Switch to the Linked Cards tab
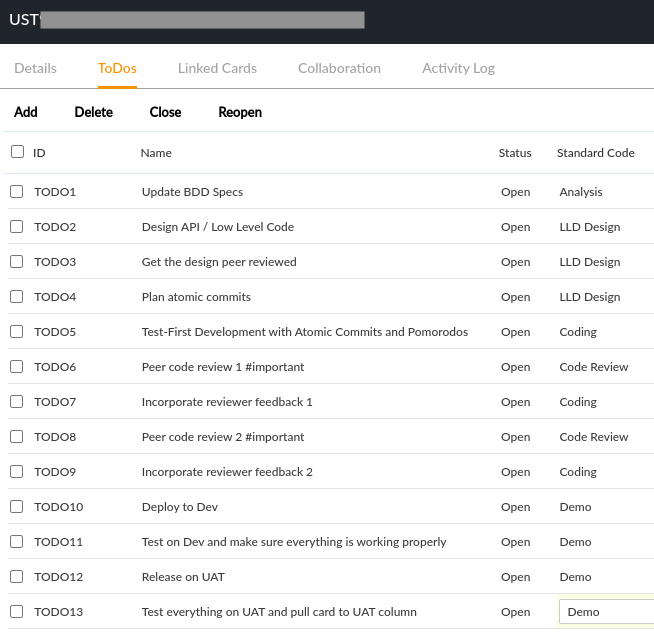The height and width of the screenshot is (639, 654). pos(217,68)
